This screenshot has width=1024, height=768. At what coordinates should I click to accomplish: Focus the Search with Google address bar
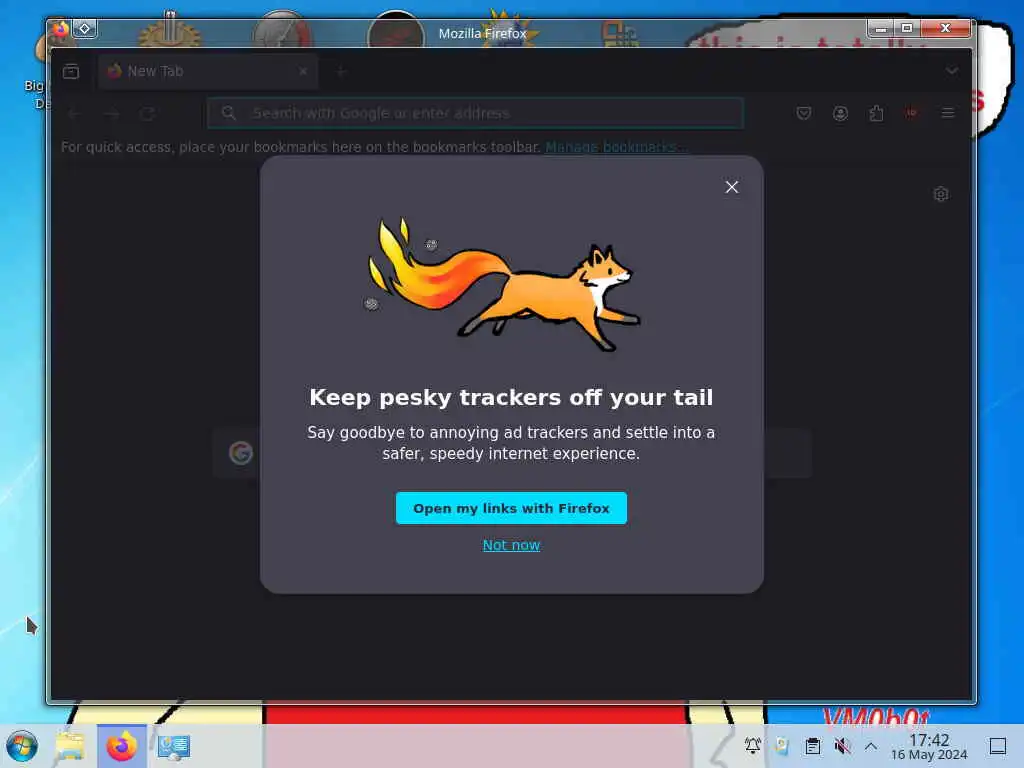click(475, 113)
